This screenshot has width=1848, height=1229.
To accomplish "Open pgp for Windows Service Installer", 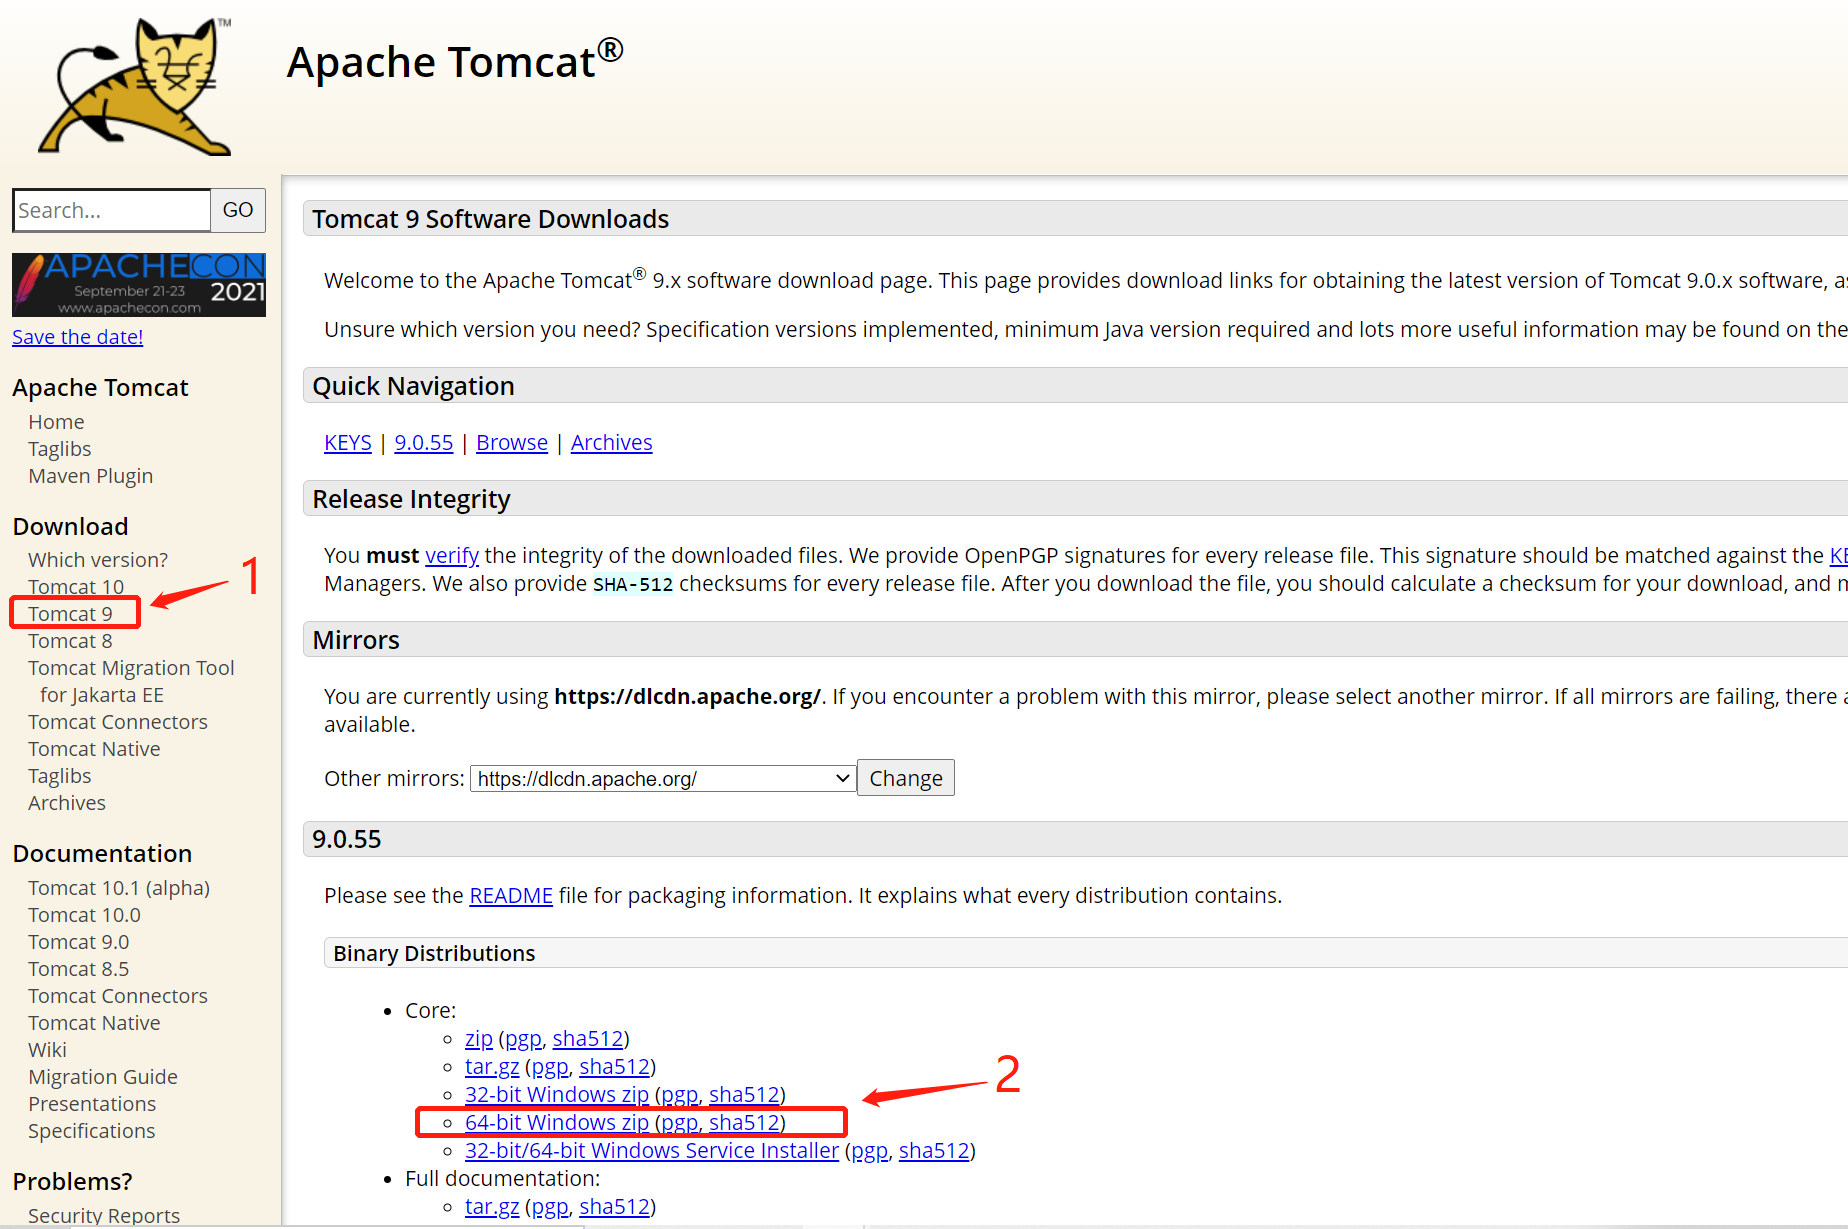I will pos(869,1151).
